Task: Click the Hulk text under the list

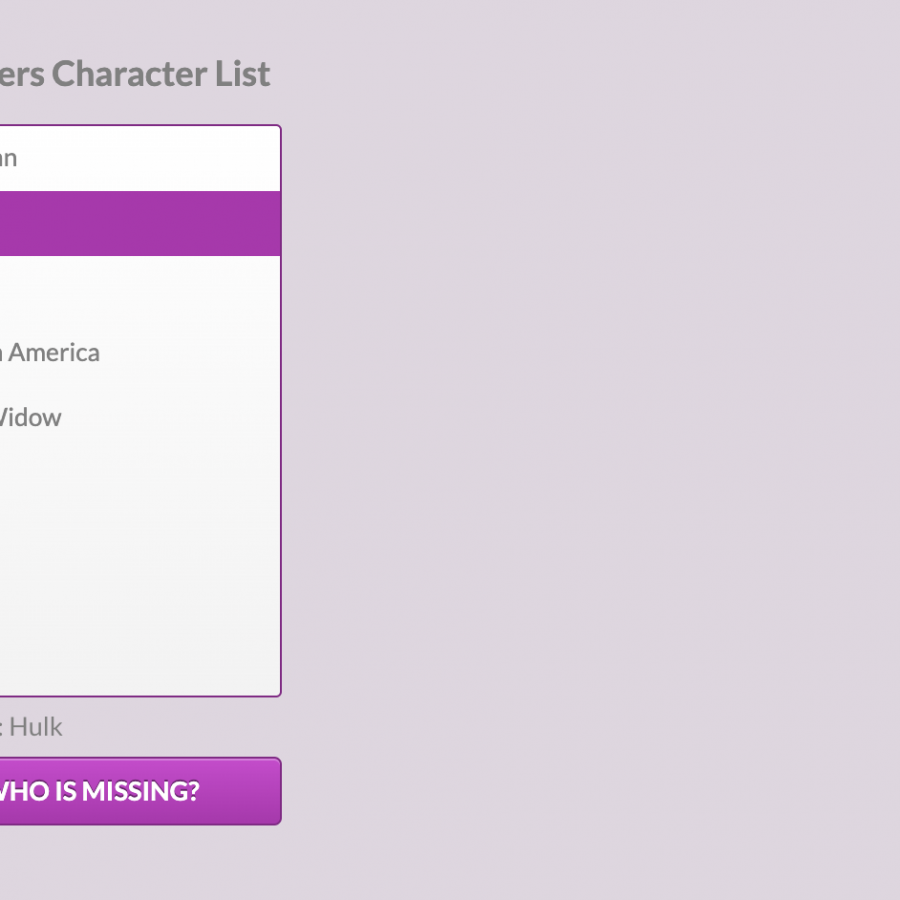Action: pos(36,727)
